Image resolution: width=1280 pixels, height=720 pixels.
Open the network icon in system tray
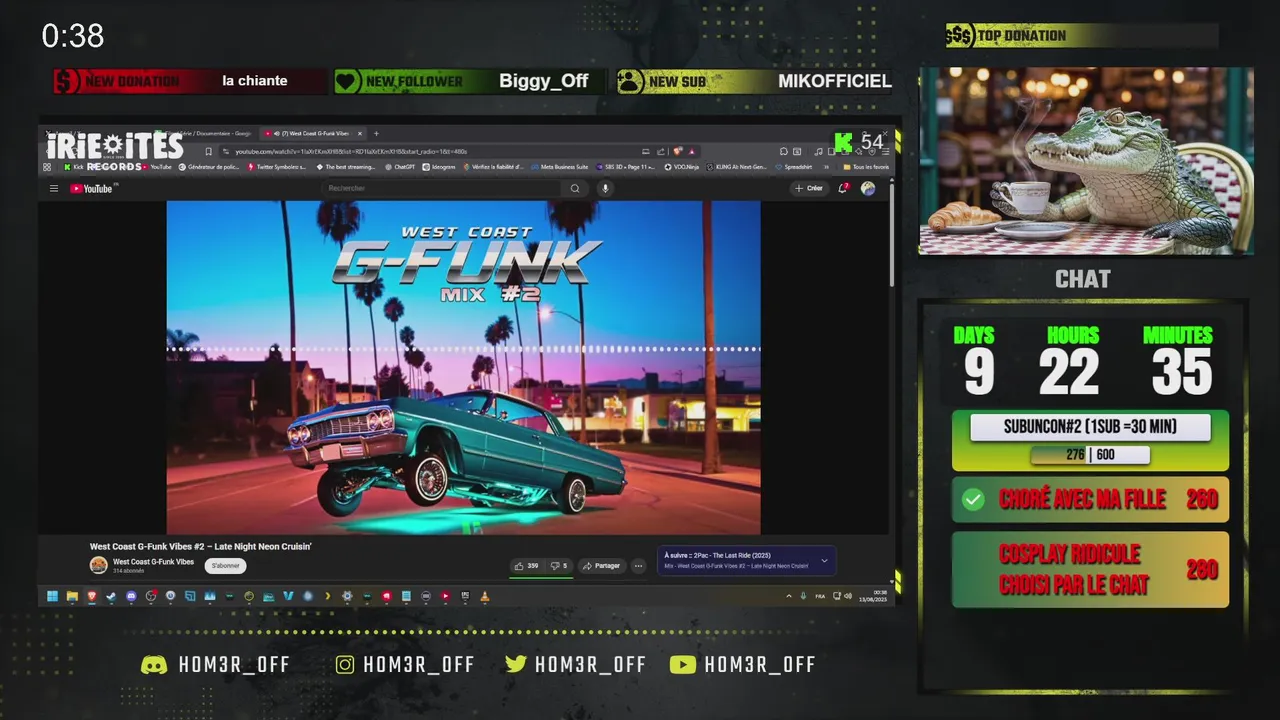coord(836,596)
